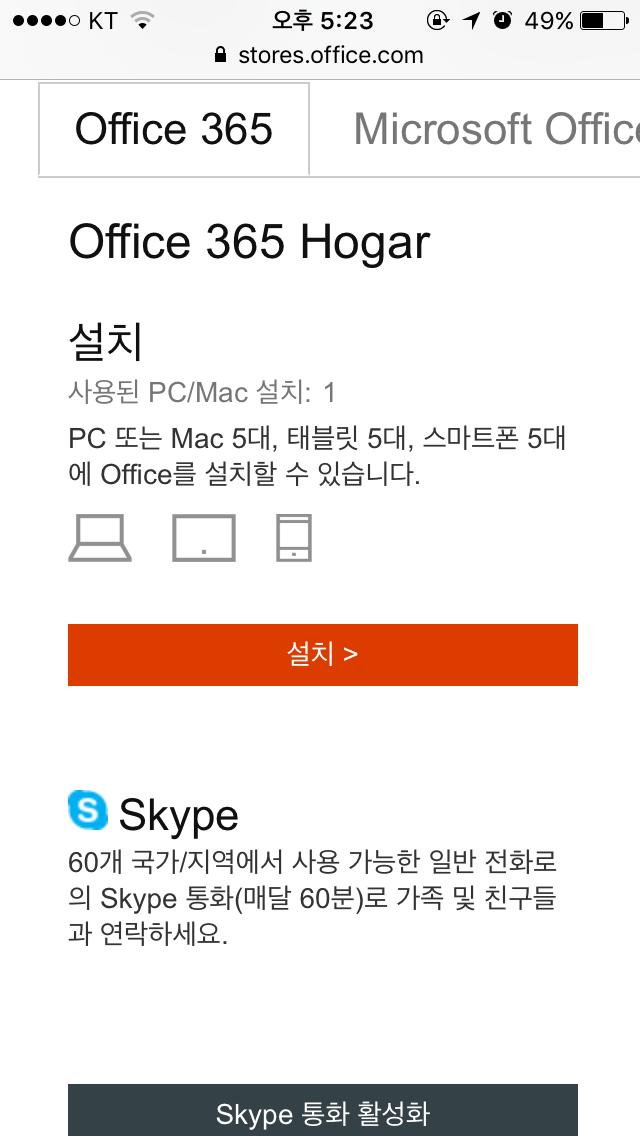Click the smartphone device icon

294,538
